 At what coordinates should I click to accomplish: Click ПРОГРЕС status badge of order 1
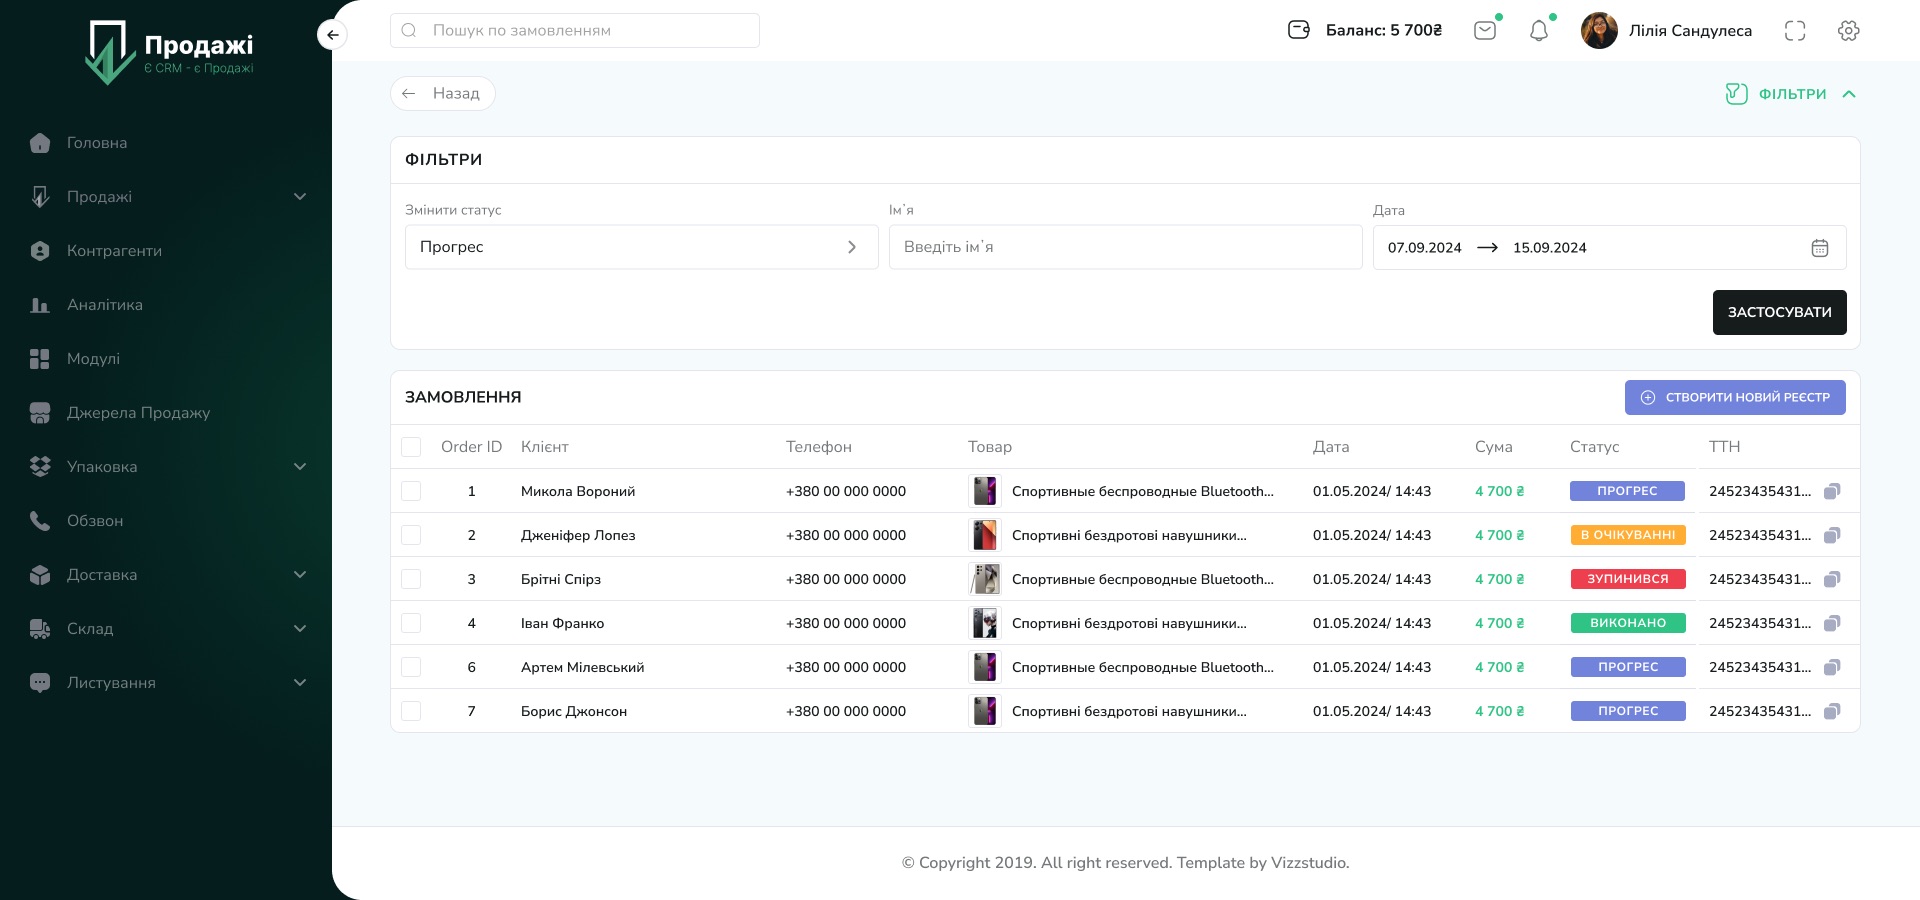(x=1627, y=491)
